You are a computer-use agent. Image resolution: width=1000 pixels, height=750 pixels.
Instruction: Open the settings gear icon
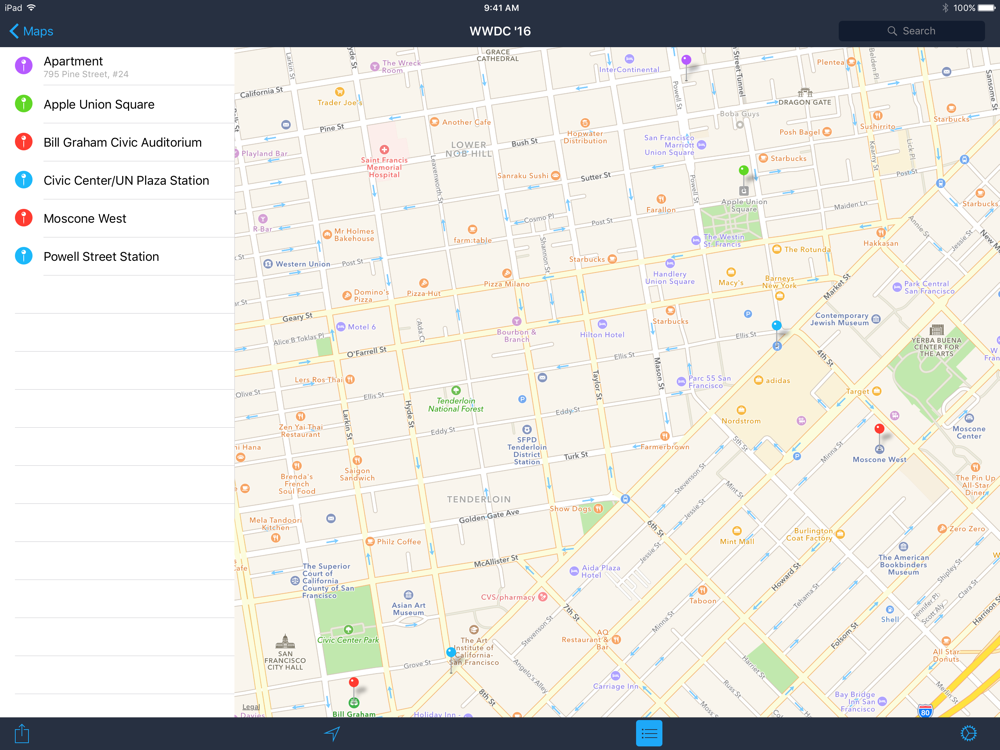coord(968,733)
